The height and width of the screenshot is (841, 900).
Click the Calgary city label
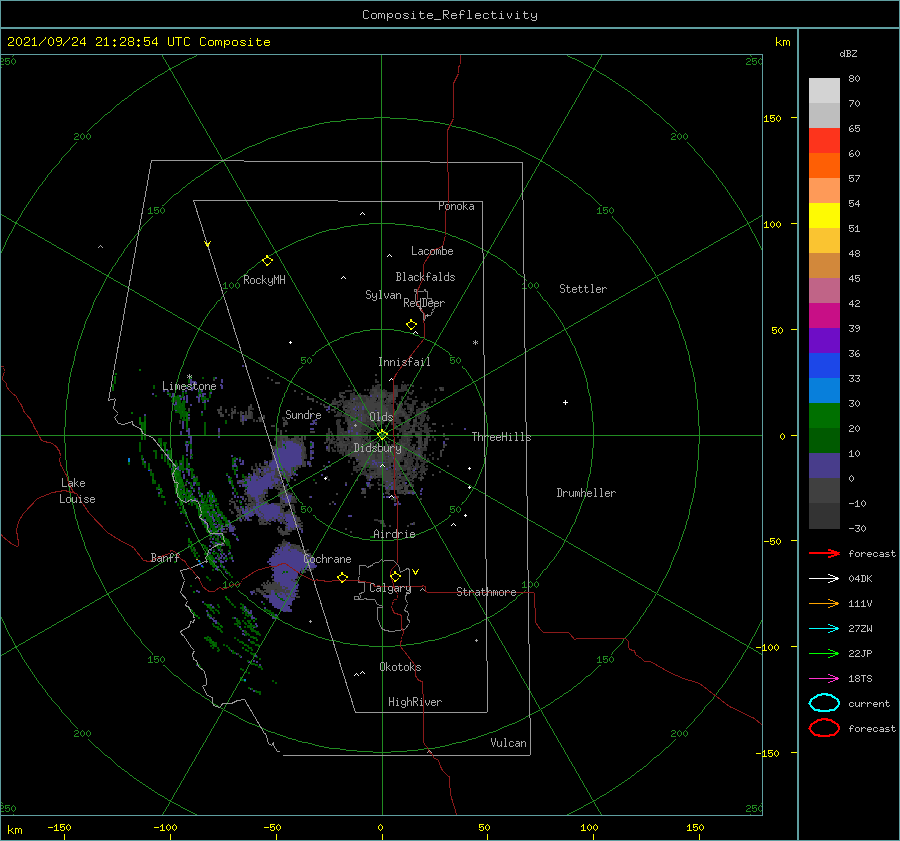[390, 588]
